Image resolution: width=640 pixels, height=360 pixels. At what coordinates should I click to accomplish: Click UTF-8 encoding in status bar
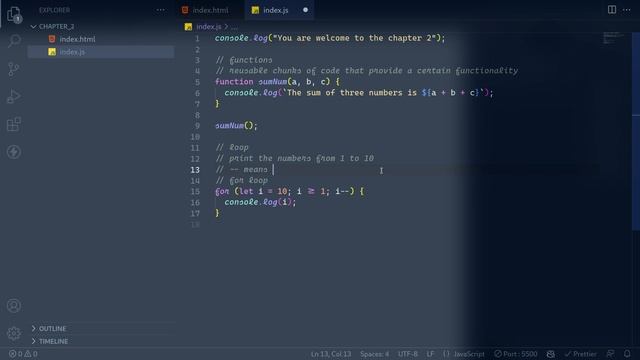coord(407,354)
